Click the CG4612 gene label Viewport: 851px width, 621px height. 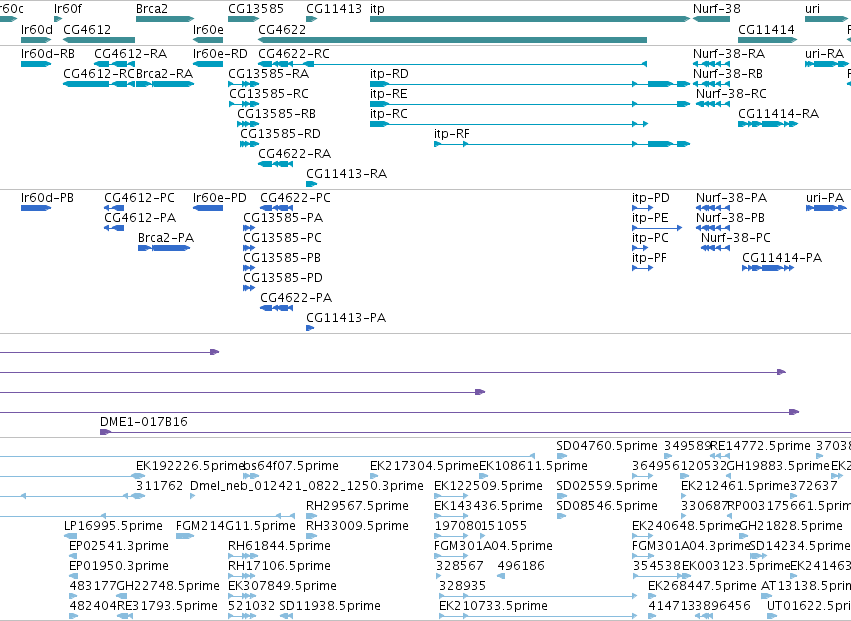(x=87, y=29)
